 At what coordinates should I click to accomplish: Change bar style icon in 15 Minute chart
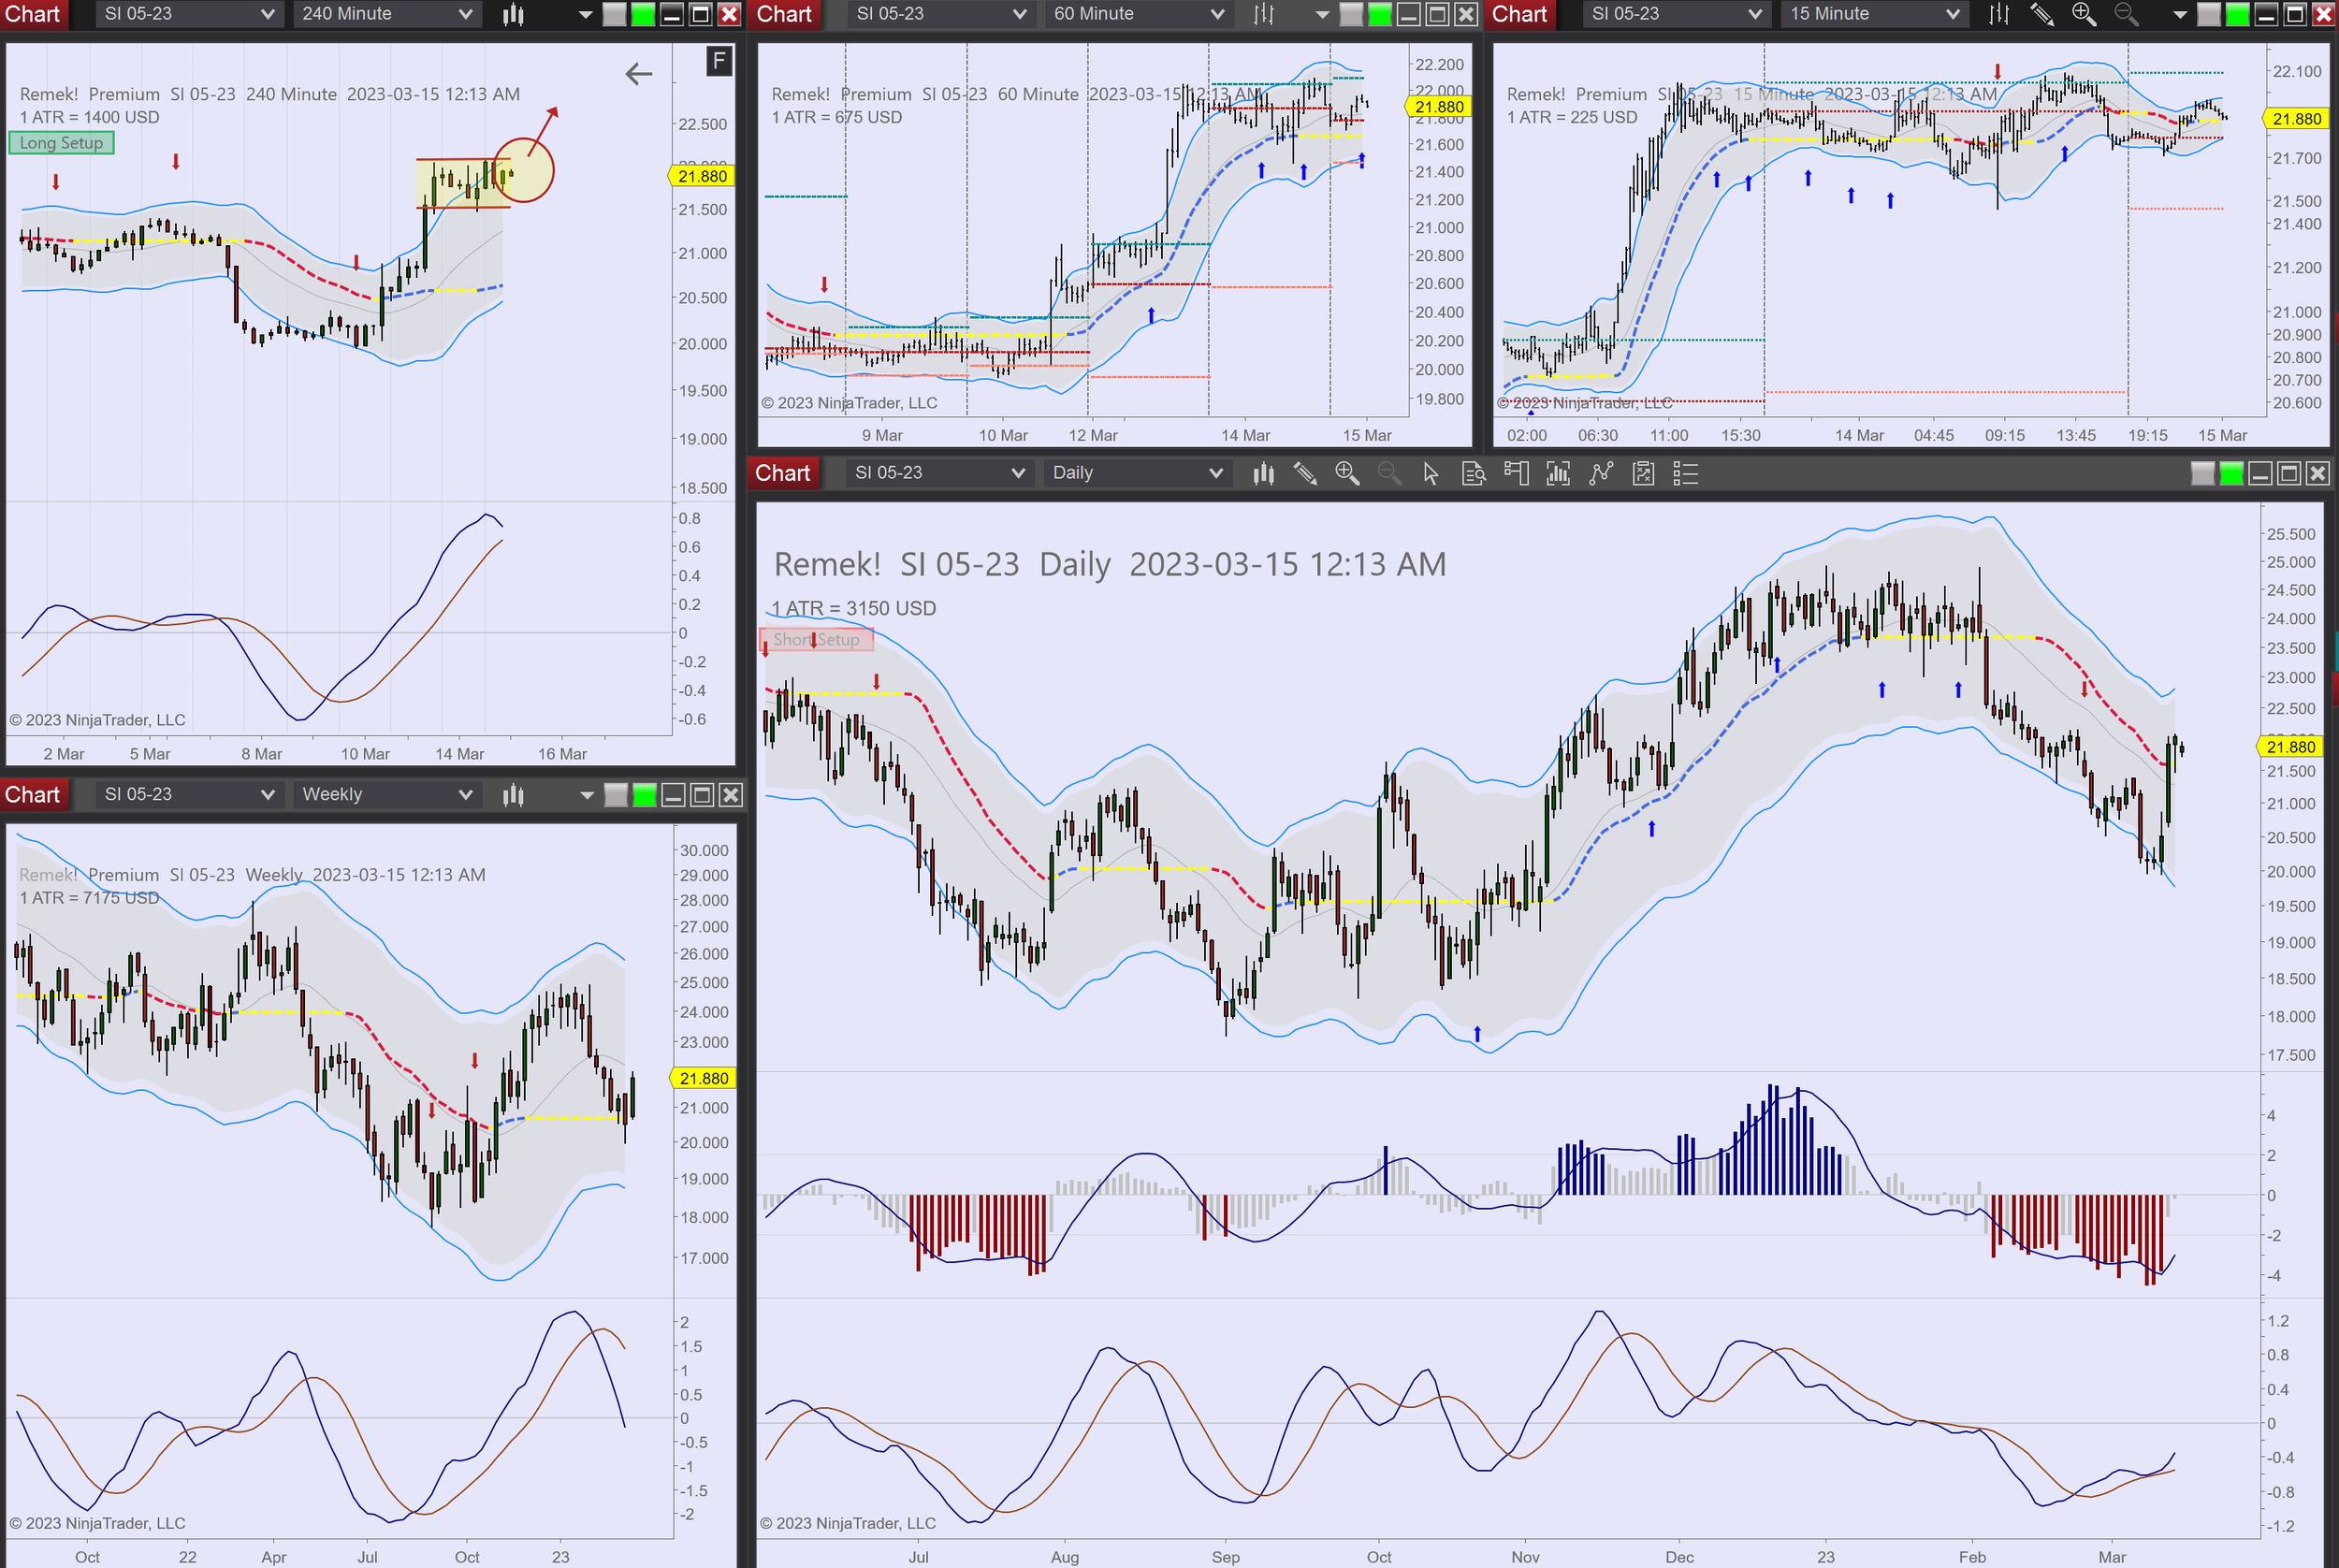tap(1998, 14)
